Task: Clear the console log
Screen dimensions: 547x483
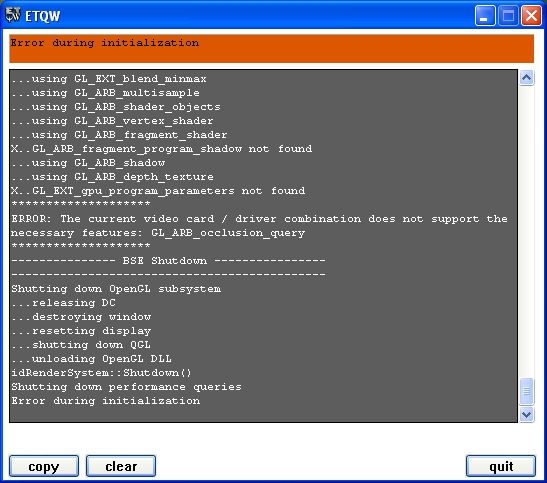Action: [121, 466]
